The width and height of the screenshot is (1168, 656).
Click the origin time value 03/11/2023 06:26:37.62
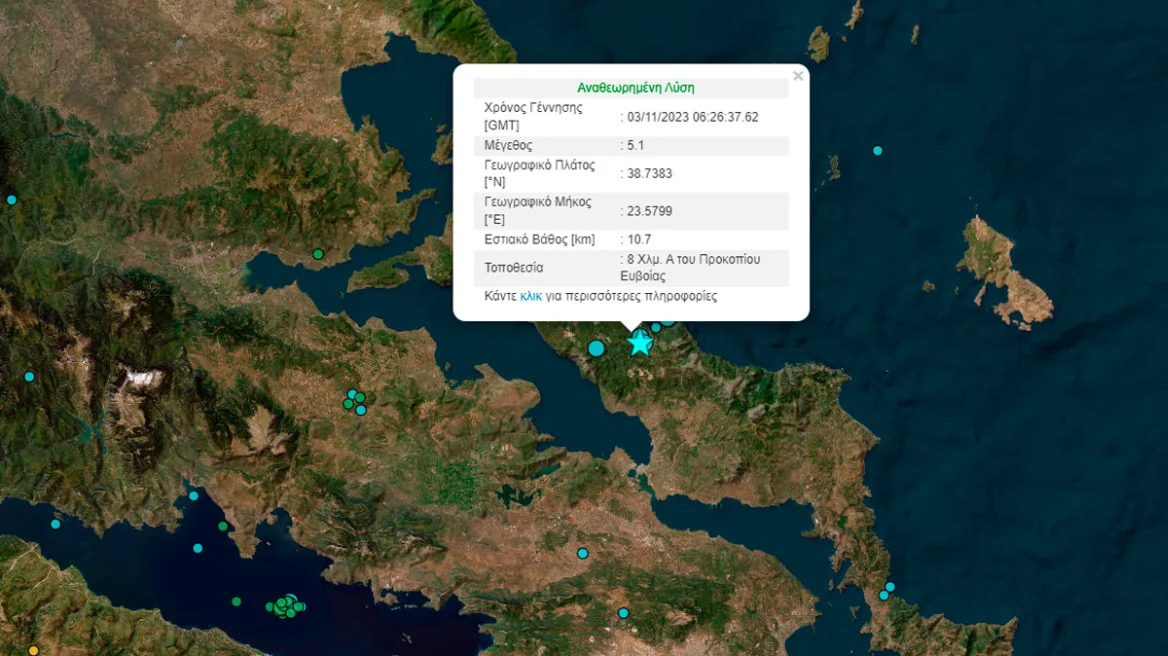[693, 117]
